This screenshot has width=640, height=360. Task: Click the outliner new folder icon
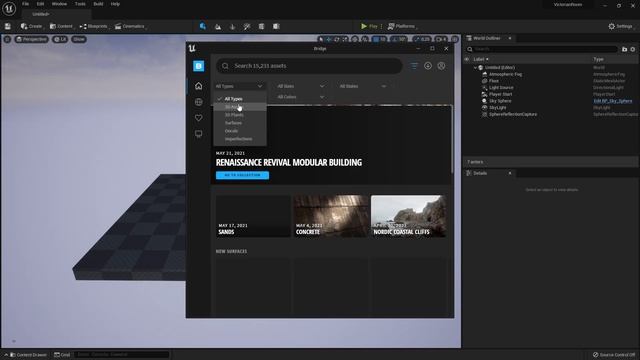point(624,49)
